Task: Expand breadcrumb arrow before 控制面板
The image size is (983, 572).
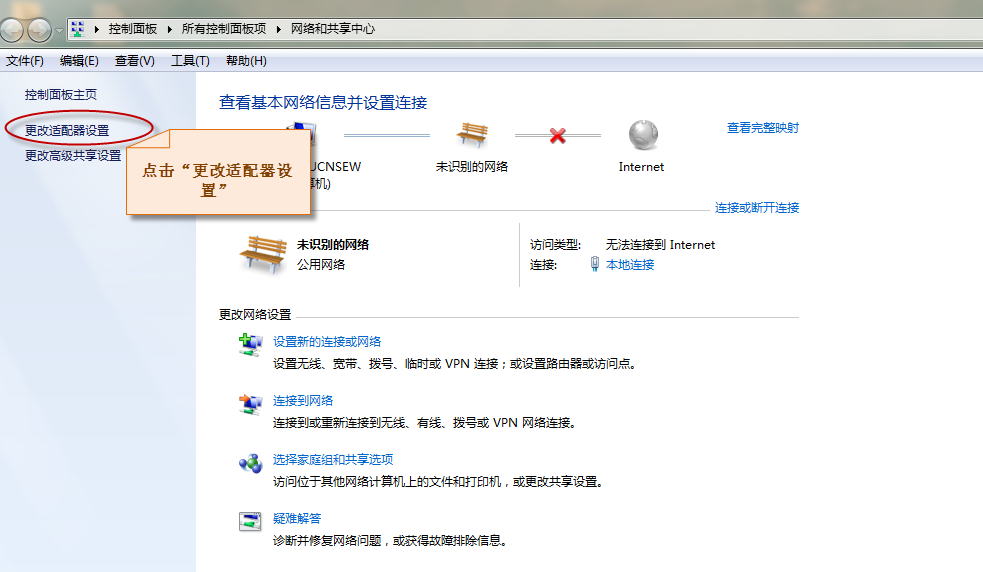Action: coord(97,29)
